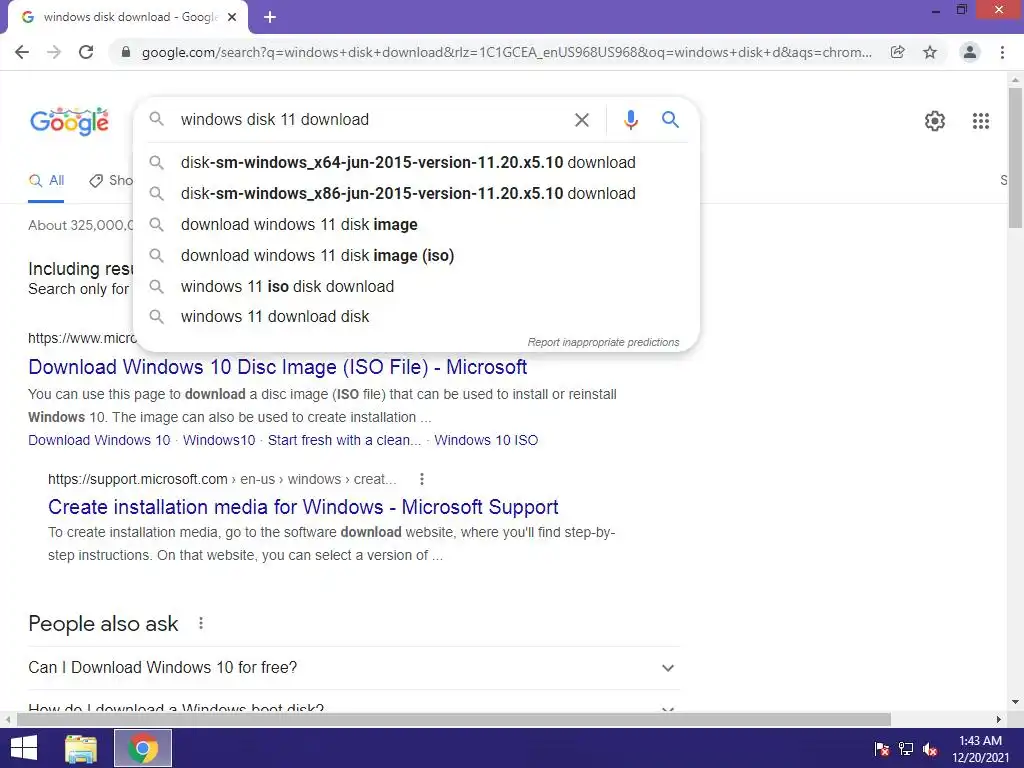Viewport: 1024px width, 768px height.
Task: Select suggestion 'disk-sm-windows_x64-jun-2015-version-11.20.x5.10 download'
Action: click(x=416, y=163)
